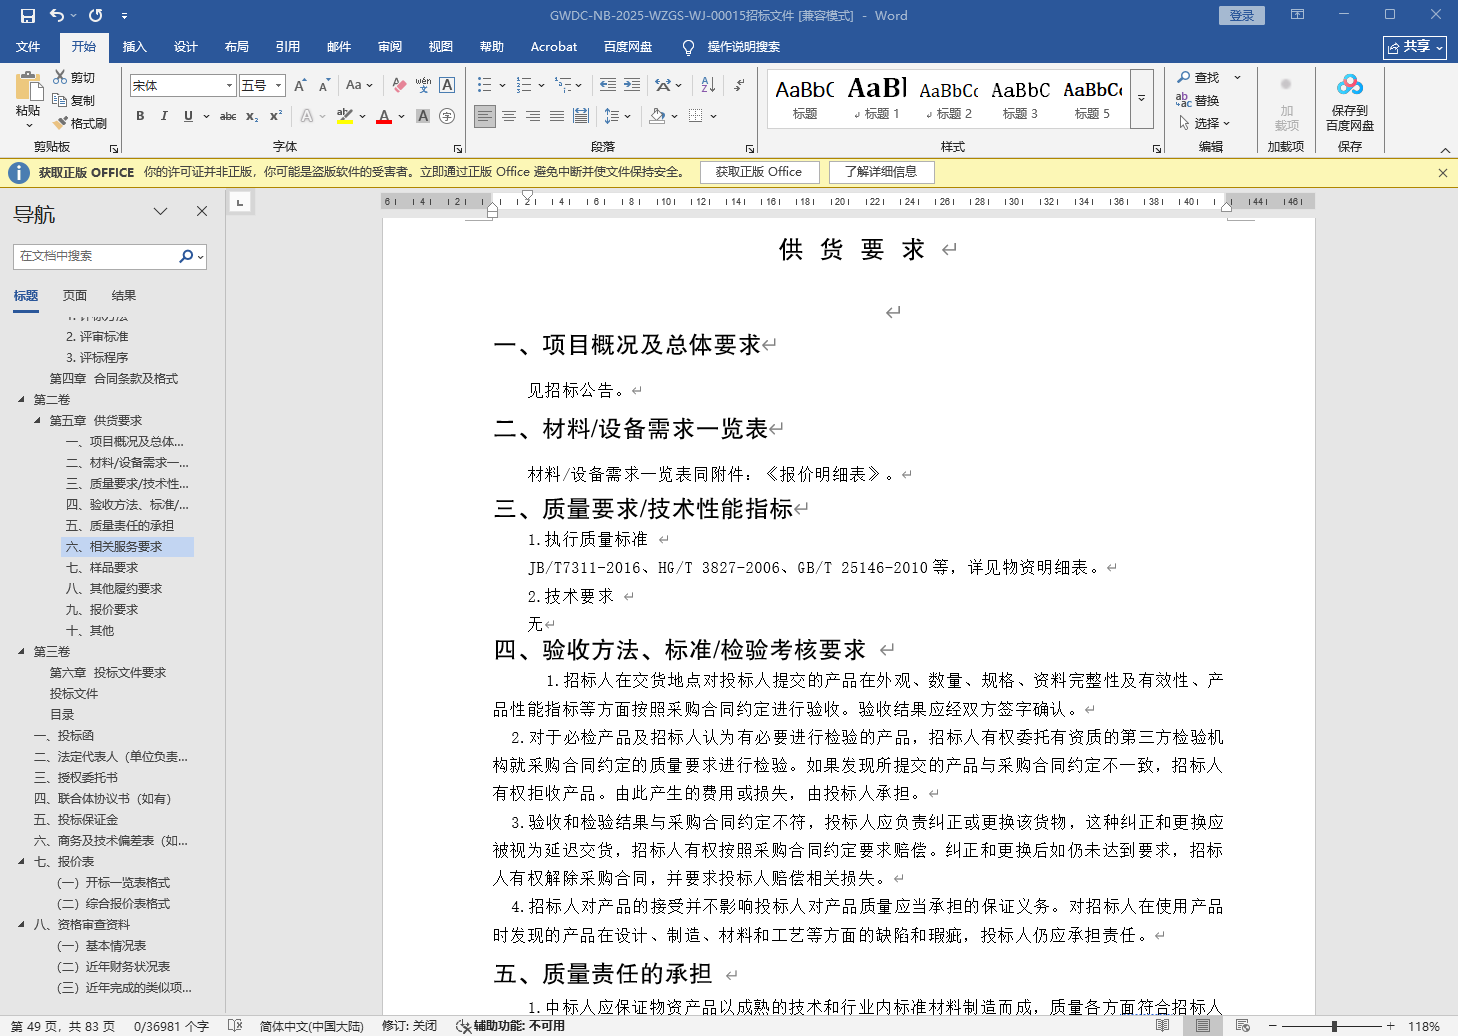Decrease paragraph indent
1458x1036 pixels.
[x=608, y=86]
